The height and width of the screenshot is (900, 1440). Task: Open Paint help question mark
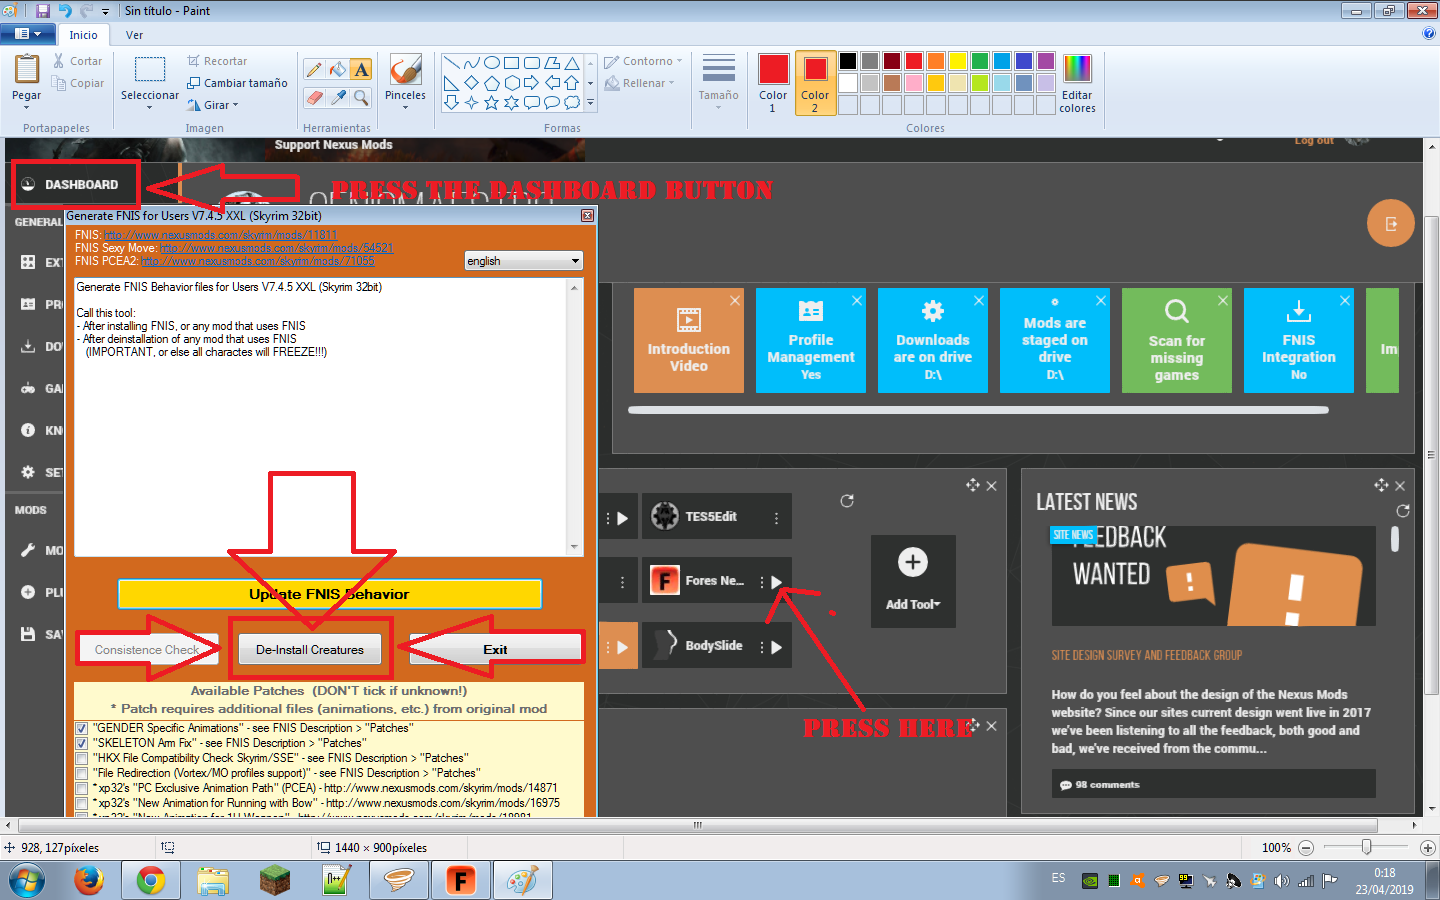[1428, 33]
